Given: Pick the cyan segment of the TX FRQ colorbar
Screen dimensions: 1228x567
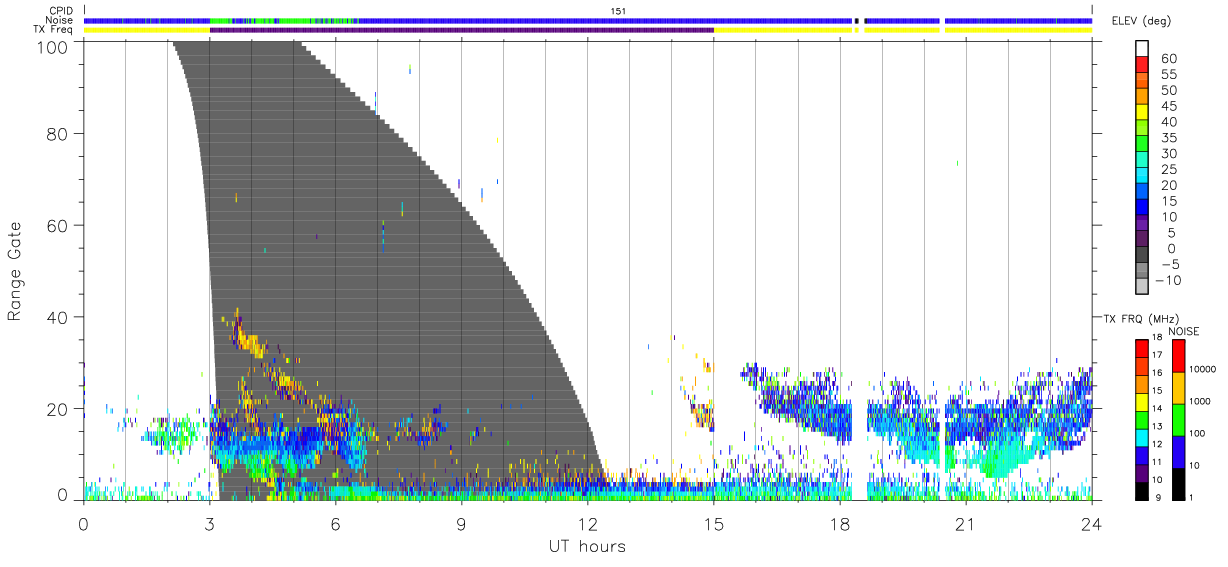Looking at the screenshot, I should point(1140,436).
